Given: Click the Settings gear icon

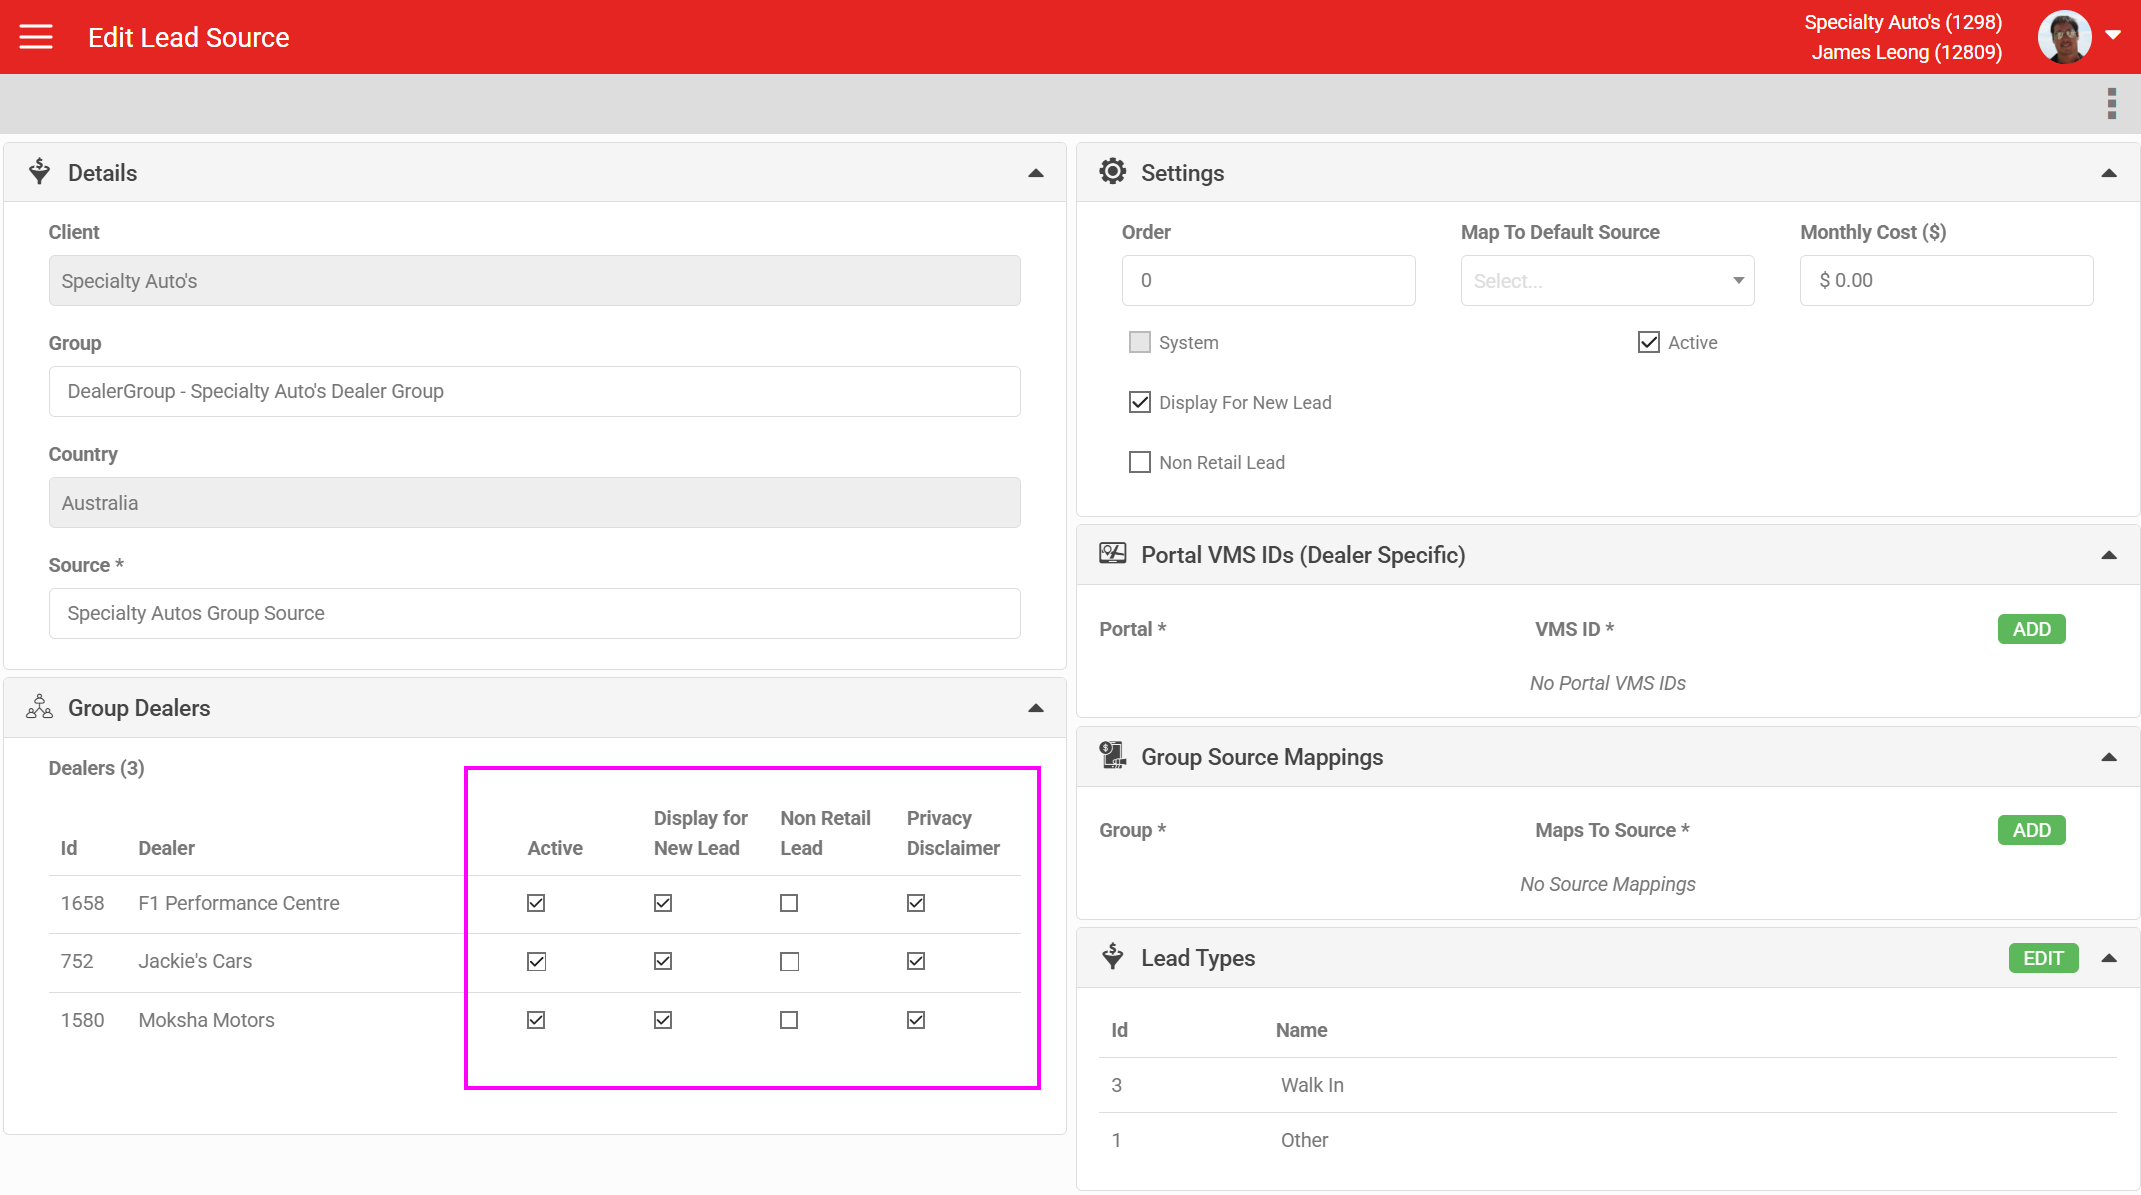Looking at the screenshot, I should pyautogui.click(x=1112, y=172).
